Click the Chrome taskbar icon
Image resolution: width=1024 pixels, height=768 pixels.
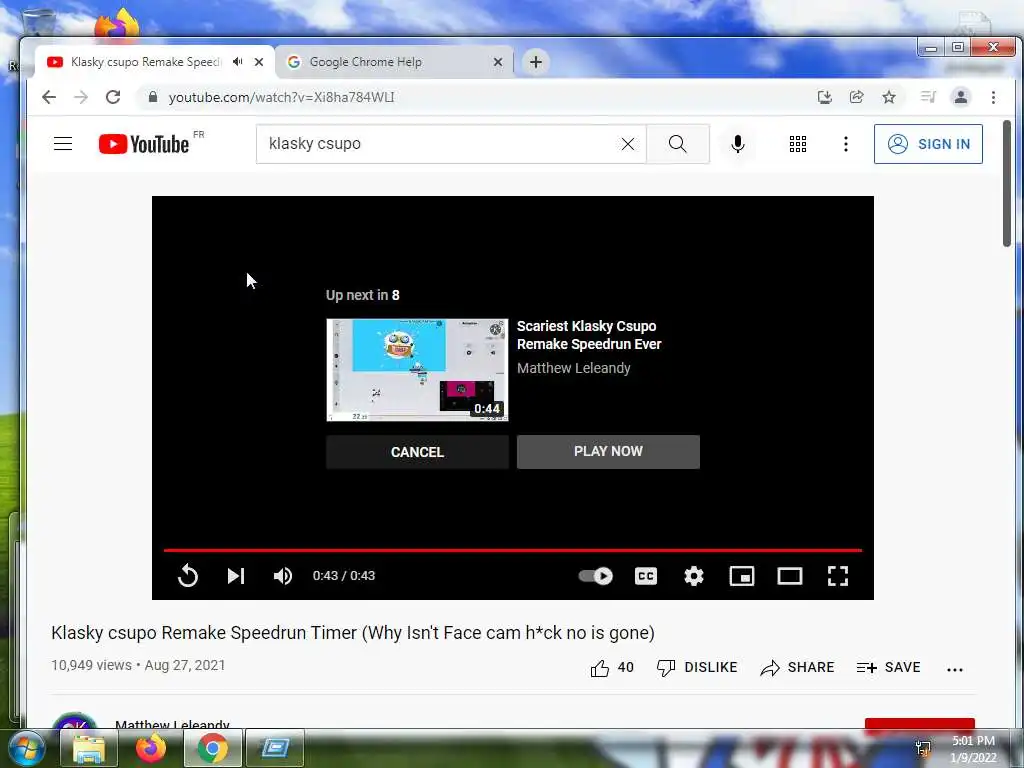click(212, 749)
